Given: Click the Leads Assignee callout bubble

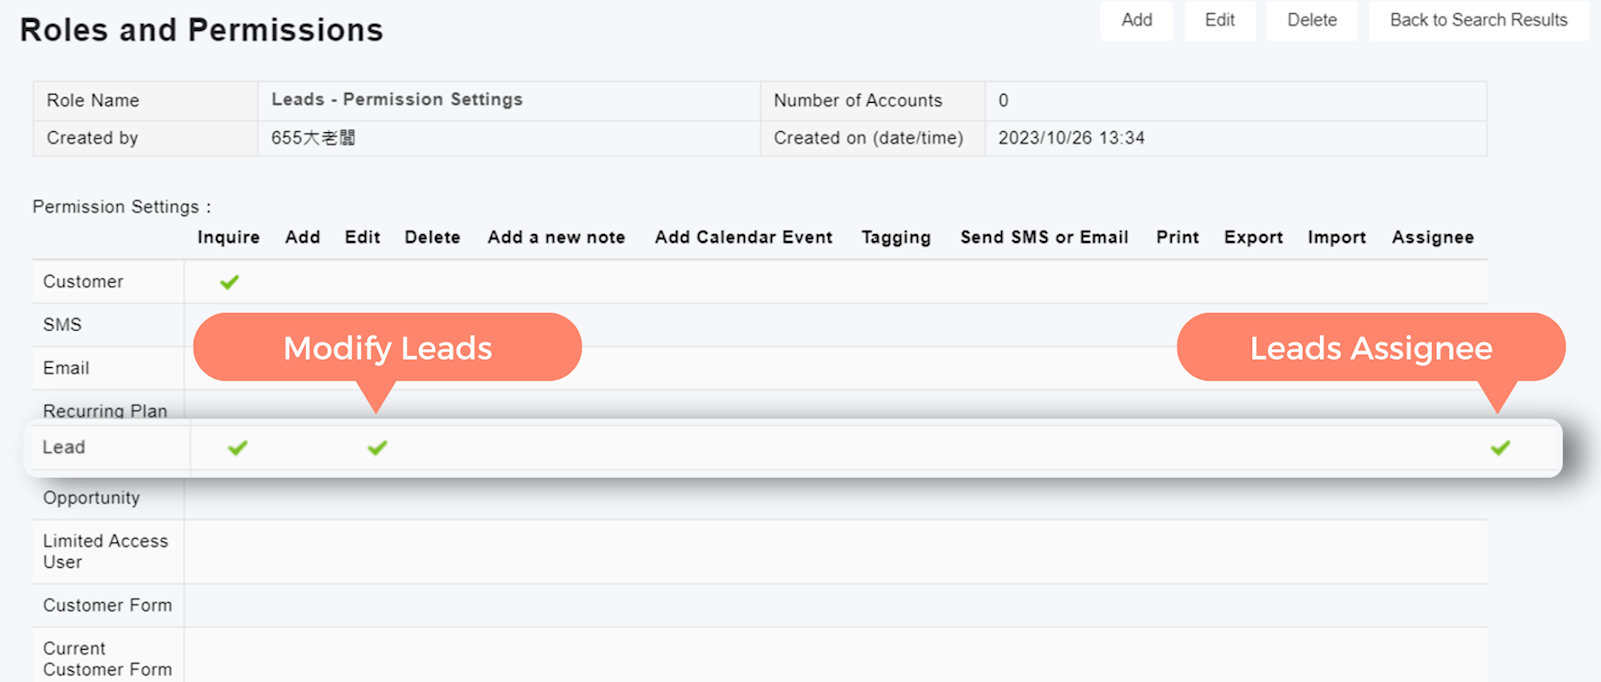Looking at the screenshot, I should 1370,348.
